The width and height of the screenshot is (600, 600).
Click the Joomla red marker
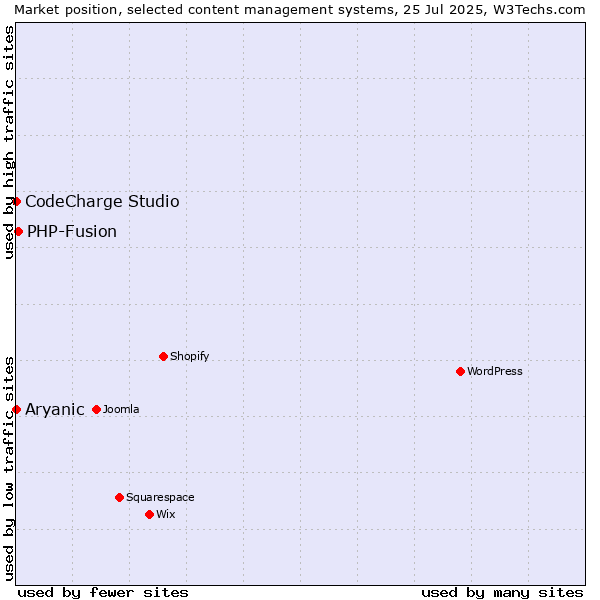pyautogui.click(x=96, y=409)
